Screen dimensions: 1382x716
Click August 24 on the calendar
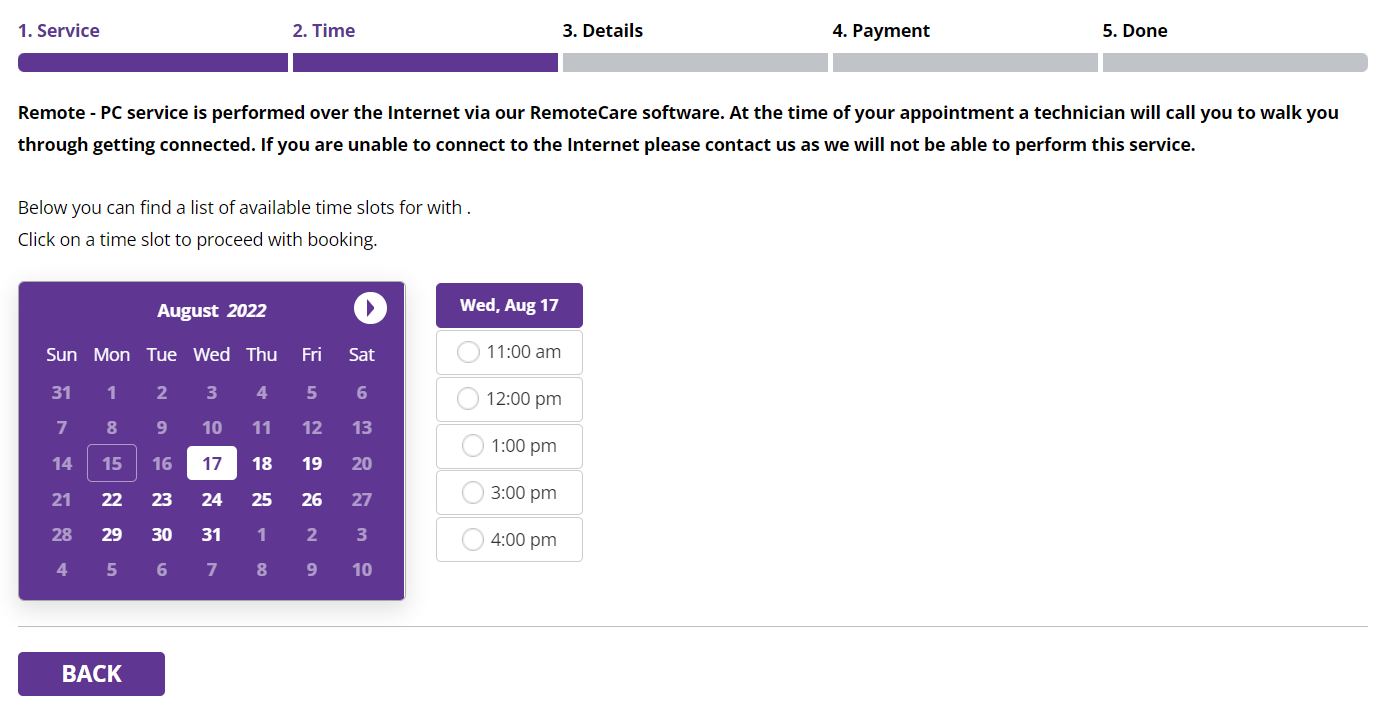pos(212,500)
